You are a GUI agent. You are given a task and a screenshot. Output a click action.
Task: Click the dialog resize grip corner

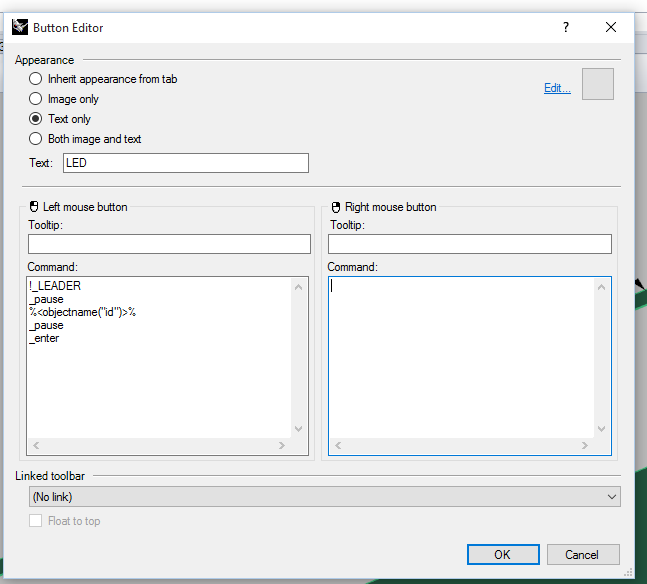628,572
